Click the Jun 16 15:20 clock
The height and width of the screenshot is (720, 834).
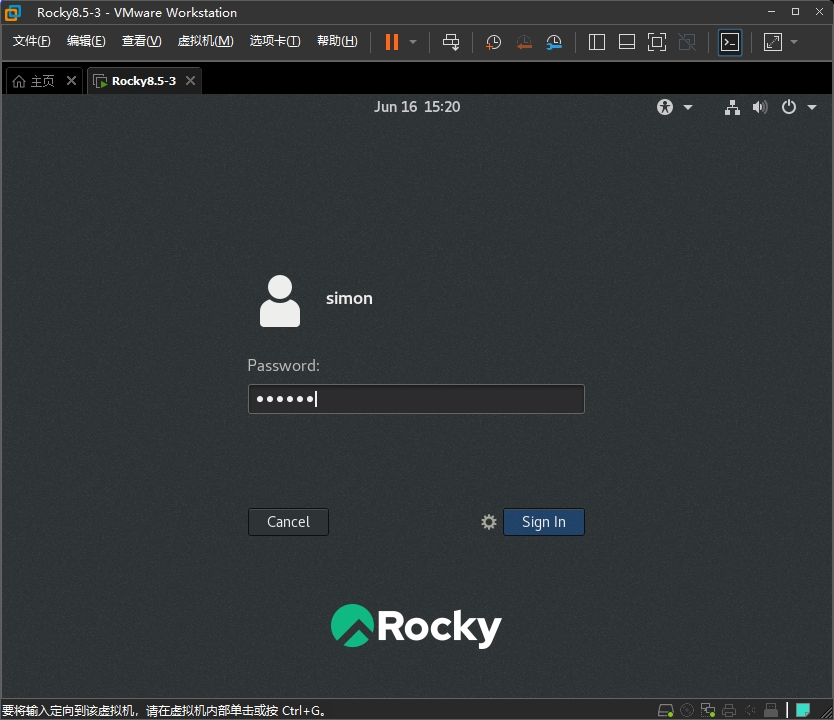point(417,107)
